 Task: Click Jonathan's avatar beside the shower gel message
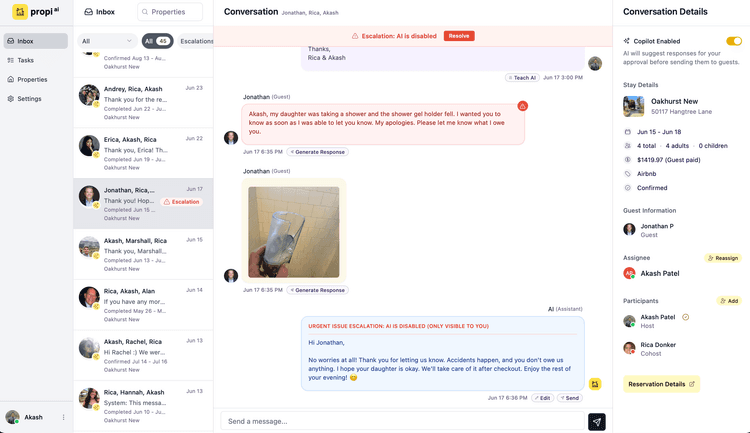click(231, 138)
